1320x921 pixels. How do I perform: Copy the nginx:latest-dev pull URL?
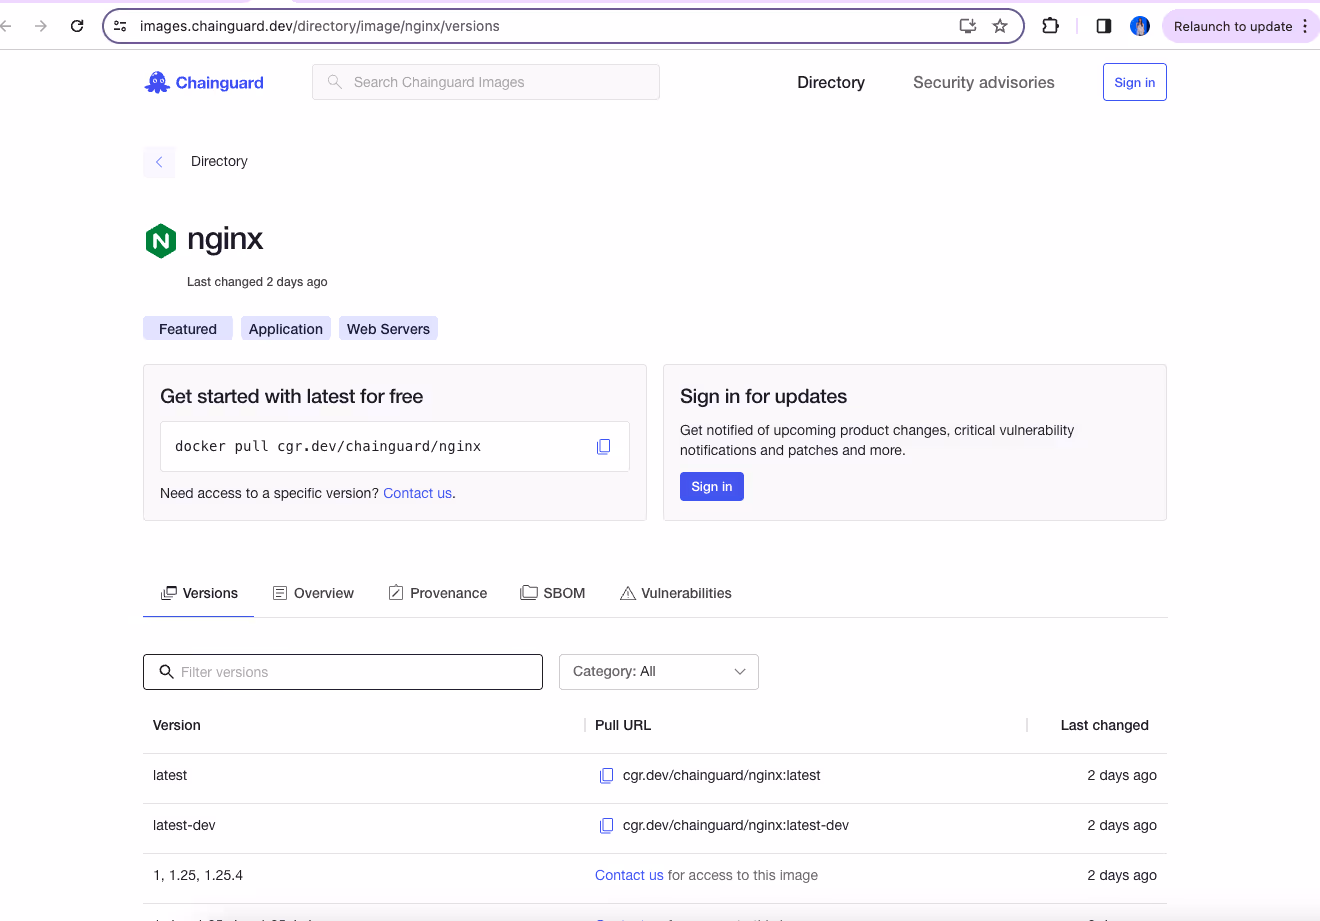click(x=606, y=825)
